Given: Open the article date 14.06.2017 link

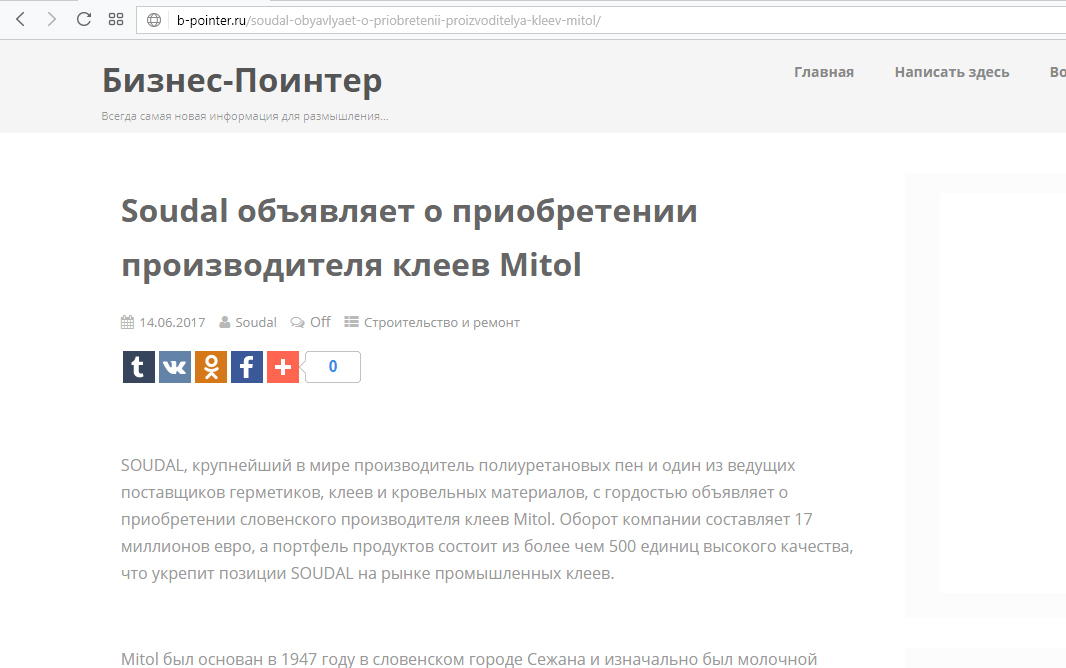Looking at the screenshot, I should pos(172,322).
